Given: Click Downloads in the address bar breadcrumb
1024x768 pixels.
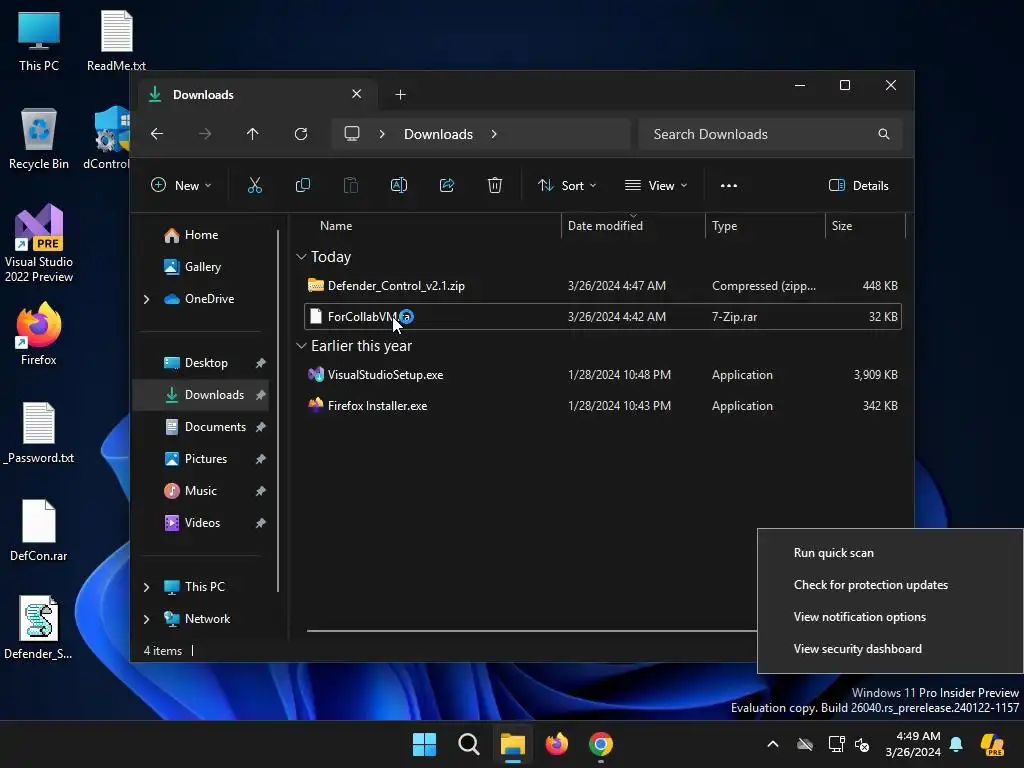Looking at the screenshot, I should pos(438,134).
